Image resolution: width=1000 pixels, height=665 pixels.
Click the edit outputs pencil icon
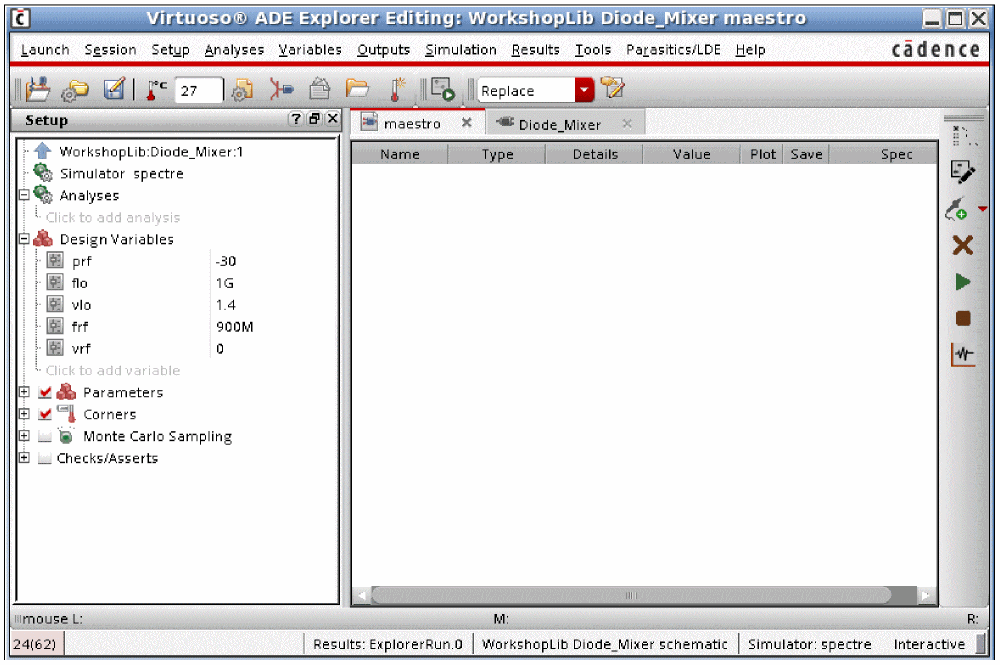(x=963, y=174)
